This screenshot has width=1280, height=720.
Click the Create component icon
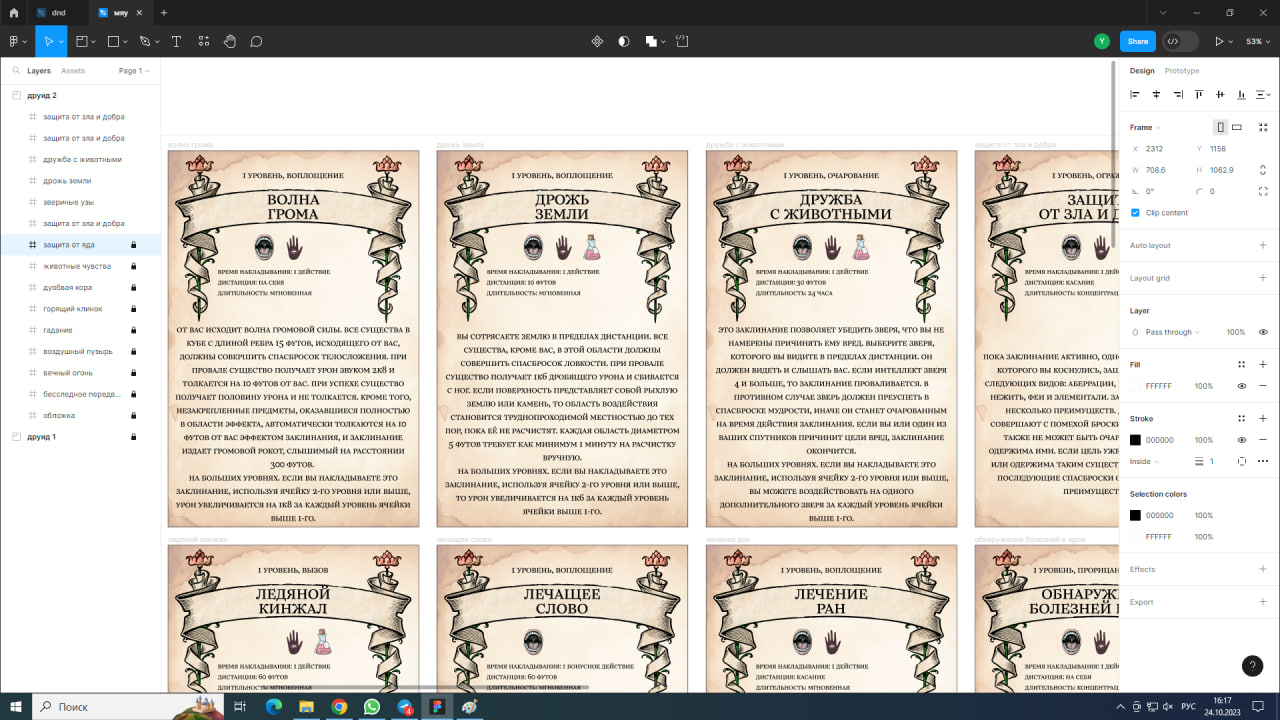point(597,41)
